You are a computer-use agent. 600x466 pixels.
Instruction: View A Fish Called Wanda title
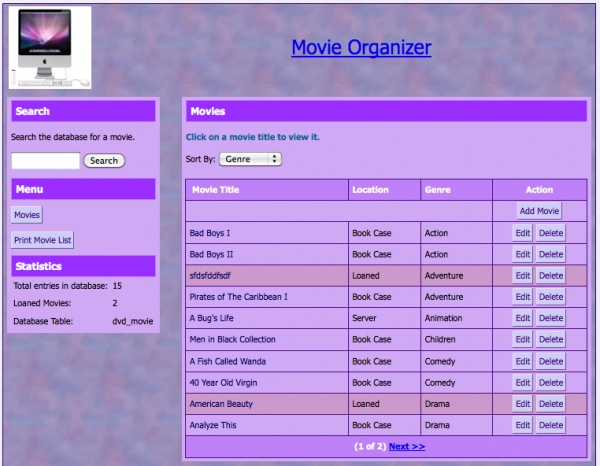point(227,362)
